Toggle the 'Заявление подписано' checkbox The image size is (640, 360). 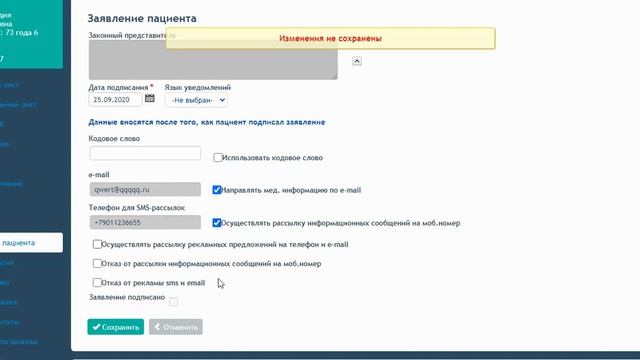point(173,302)
